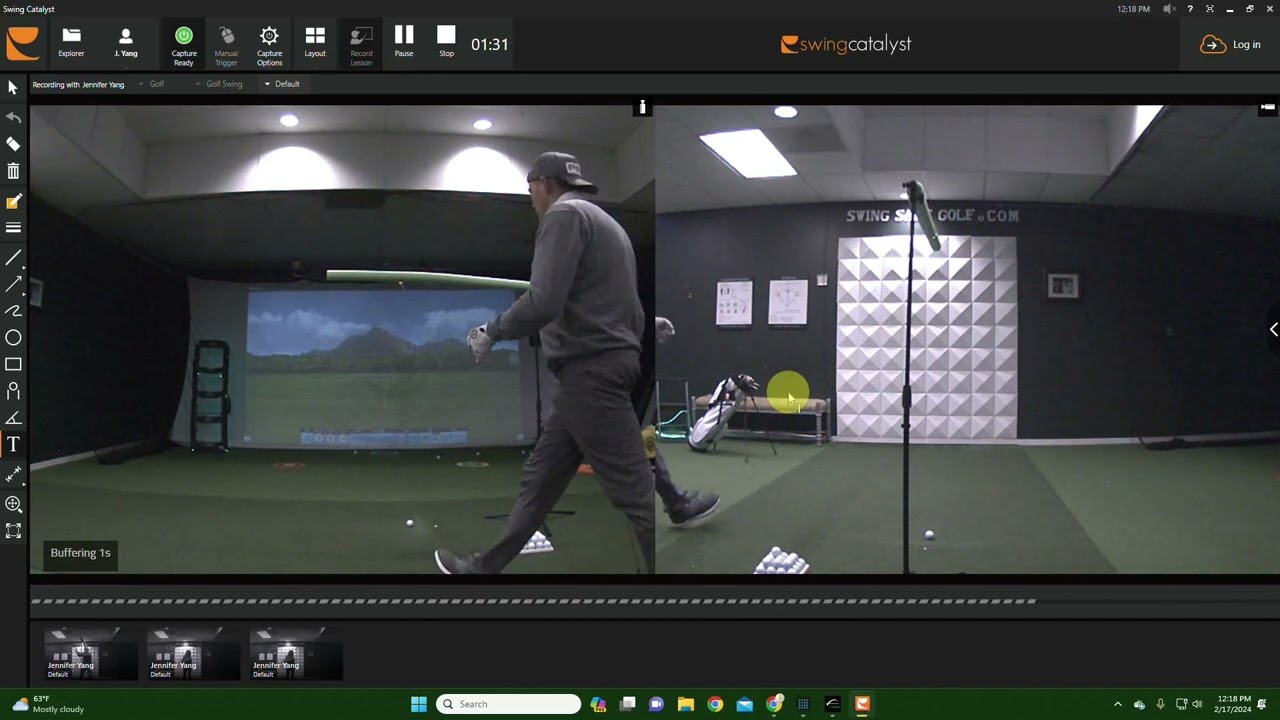Image resolution: width=1280 pixels, height=720 pixels.
Task: Click the Manual Trigger button
Action: click(226, 46)
